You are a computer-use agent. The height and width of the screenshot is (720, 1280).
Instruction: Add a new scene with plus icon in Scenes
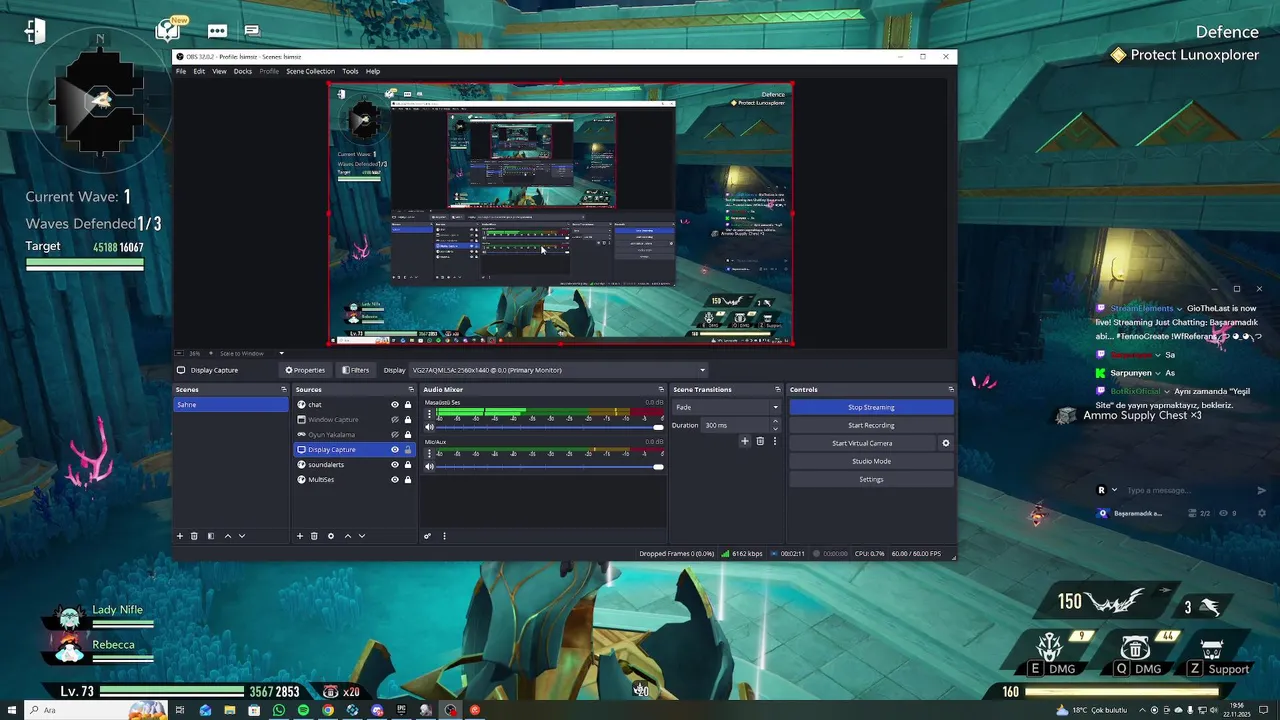click(180, 536)
